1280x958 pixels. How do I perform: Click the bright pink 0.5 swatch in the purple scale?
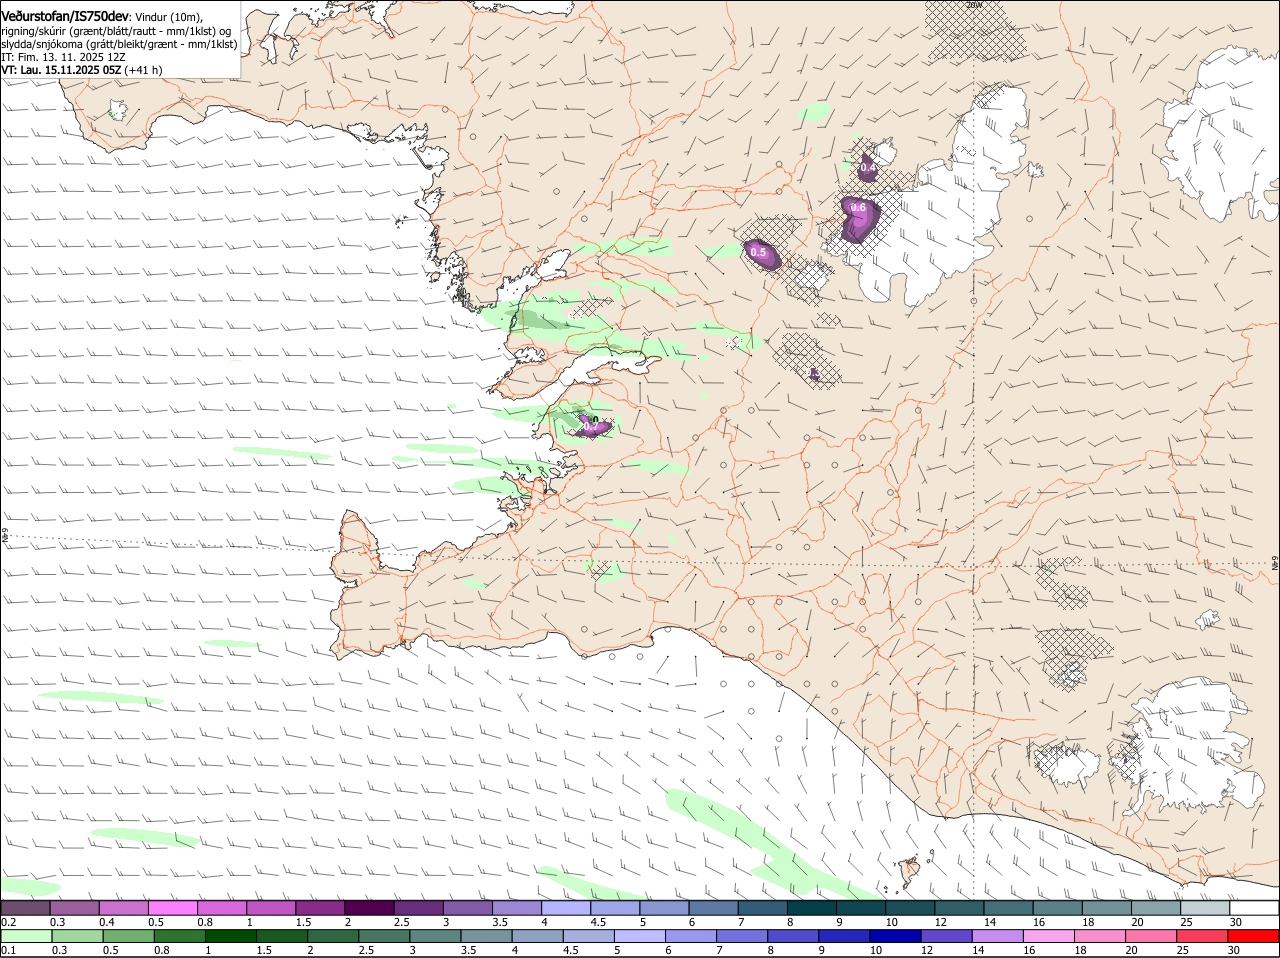point(172,908)
